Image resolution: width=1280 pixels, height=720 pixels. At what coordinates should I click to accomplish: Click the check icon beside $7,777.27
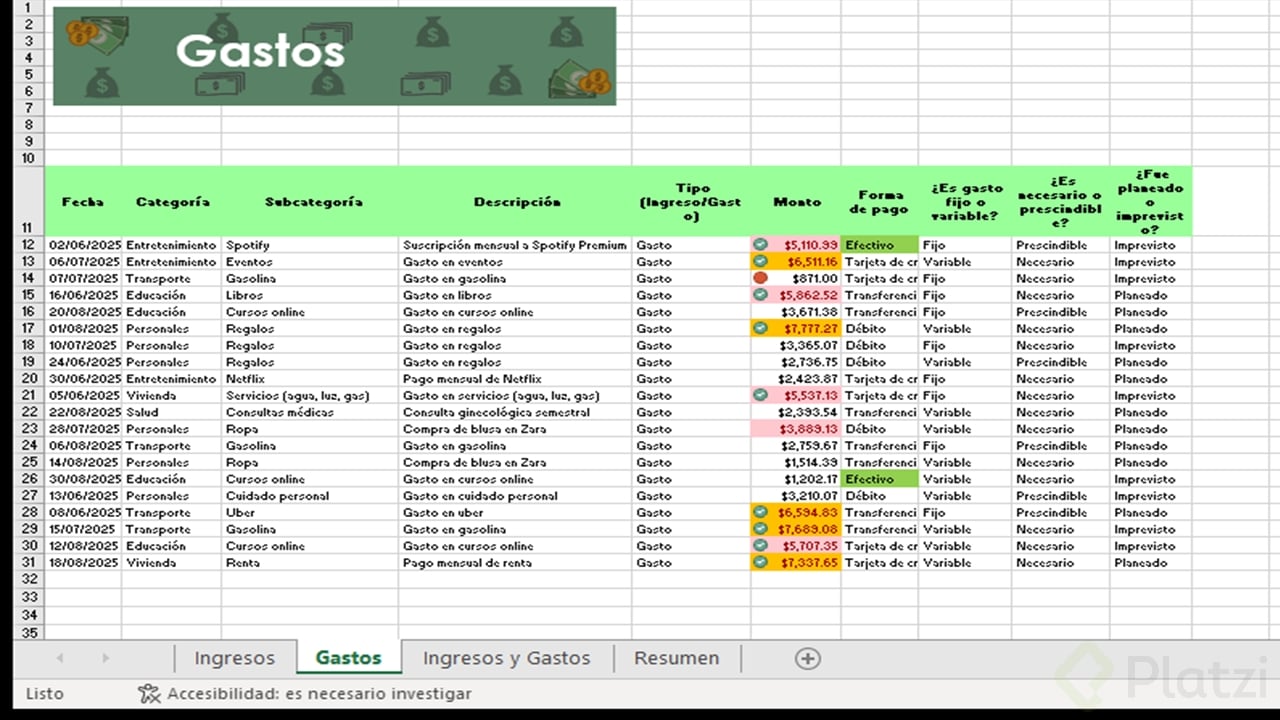click(x=760, y=328)
